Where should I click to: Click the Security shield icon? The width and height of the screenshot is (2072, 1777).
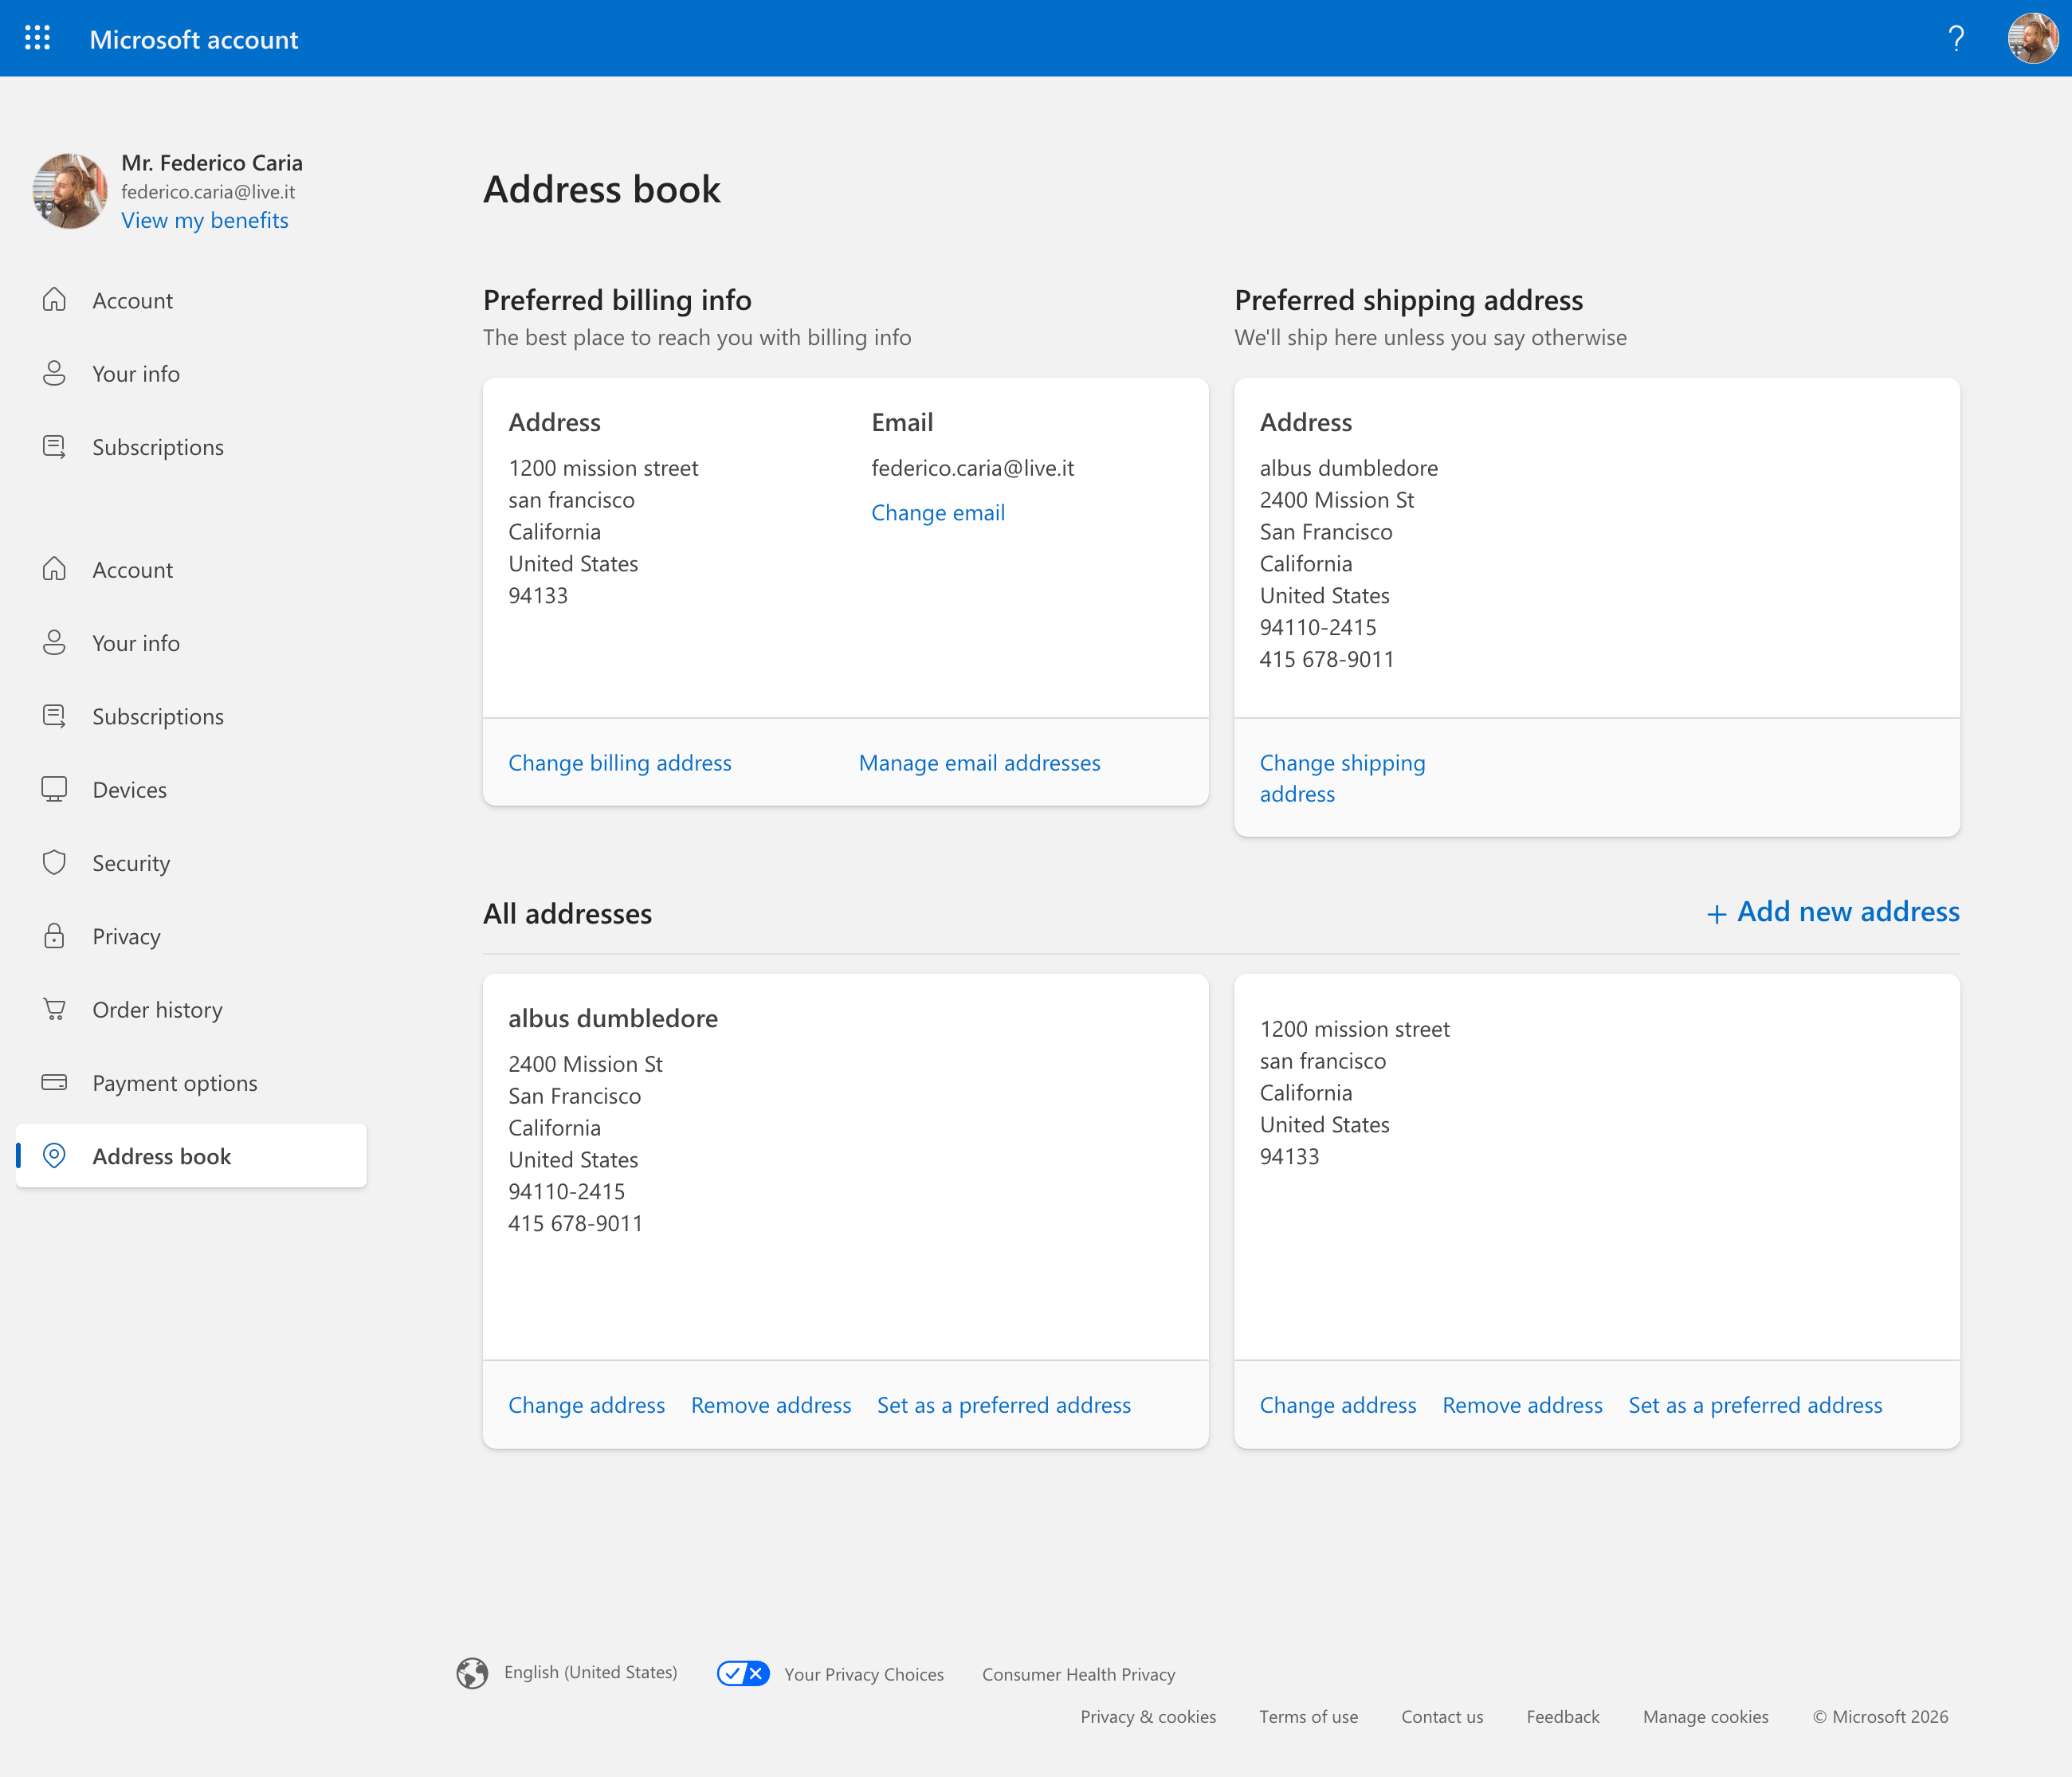[x=54, y=862]
